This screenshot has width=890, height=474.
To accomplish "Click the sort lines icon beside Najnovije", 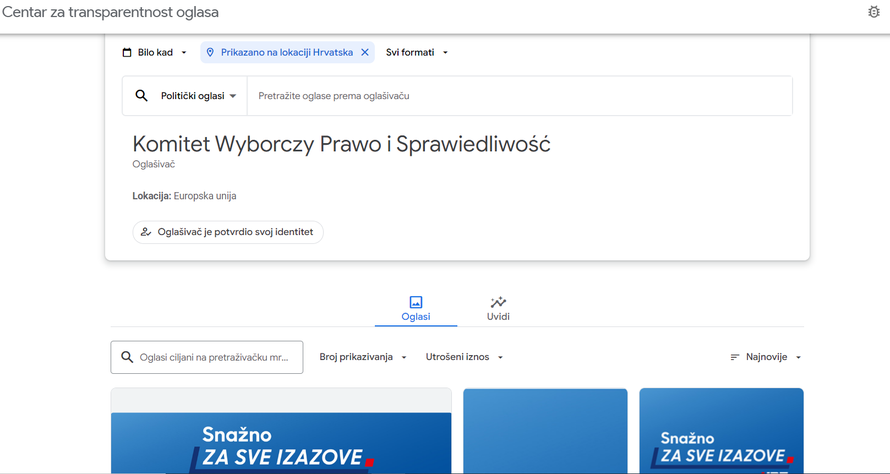I will (735, 357).
